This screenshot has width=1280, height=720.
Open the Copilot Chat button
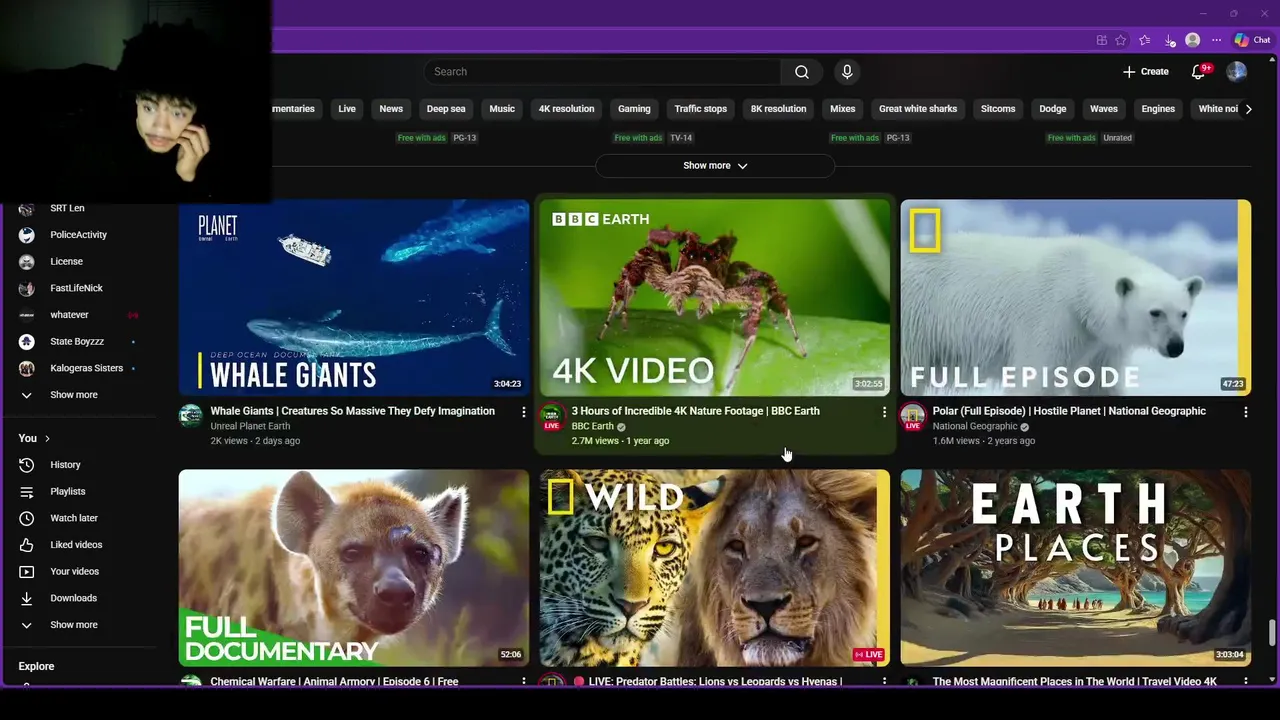tap(1252, 40)
